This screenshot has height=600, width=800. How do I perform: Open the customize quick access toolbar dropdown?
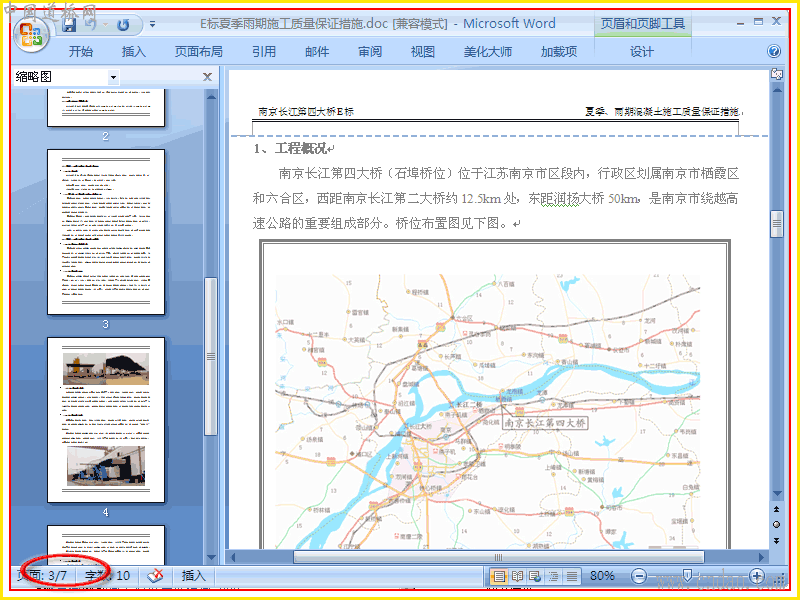152,24
